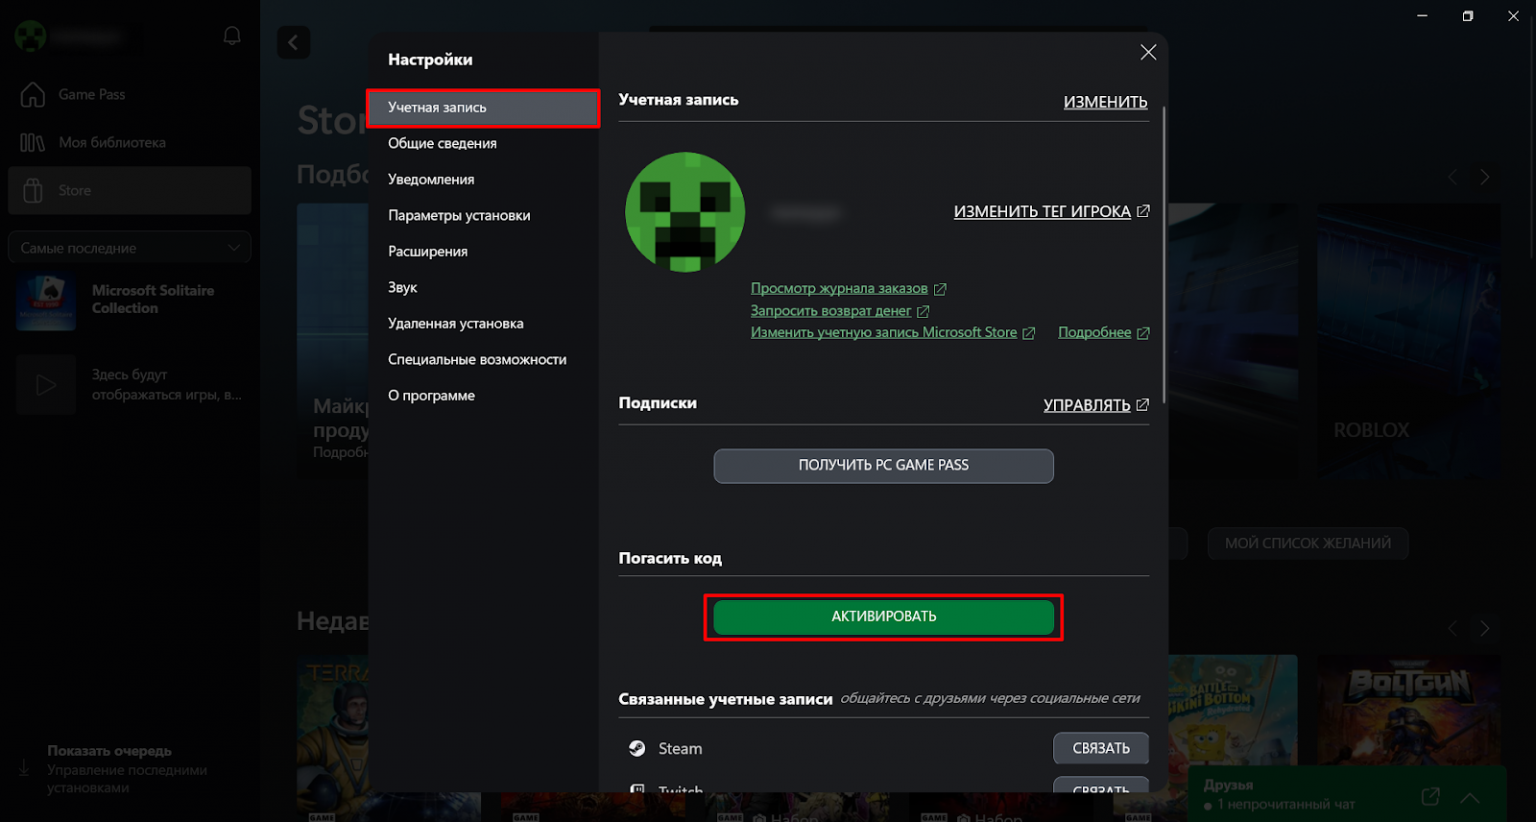Click the back arrow navigation button
The width and height of the screenshot is (1536, 822).
point(293,42)
